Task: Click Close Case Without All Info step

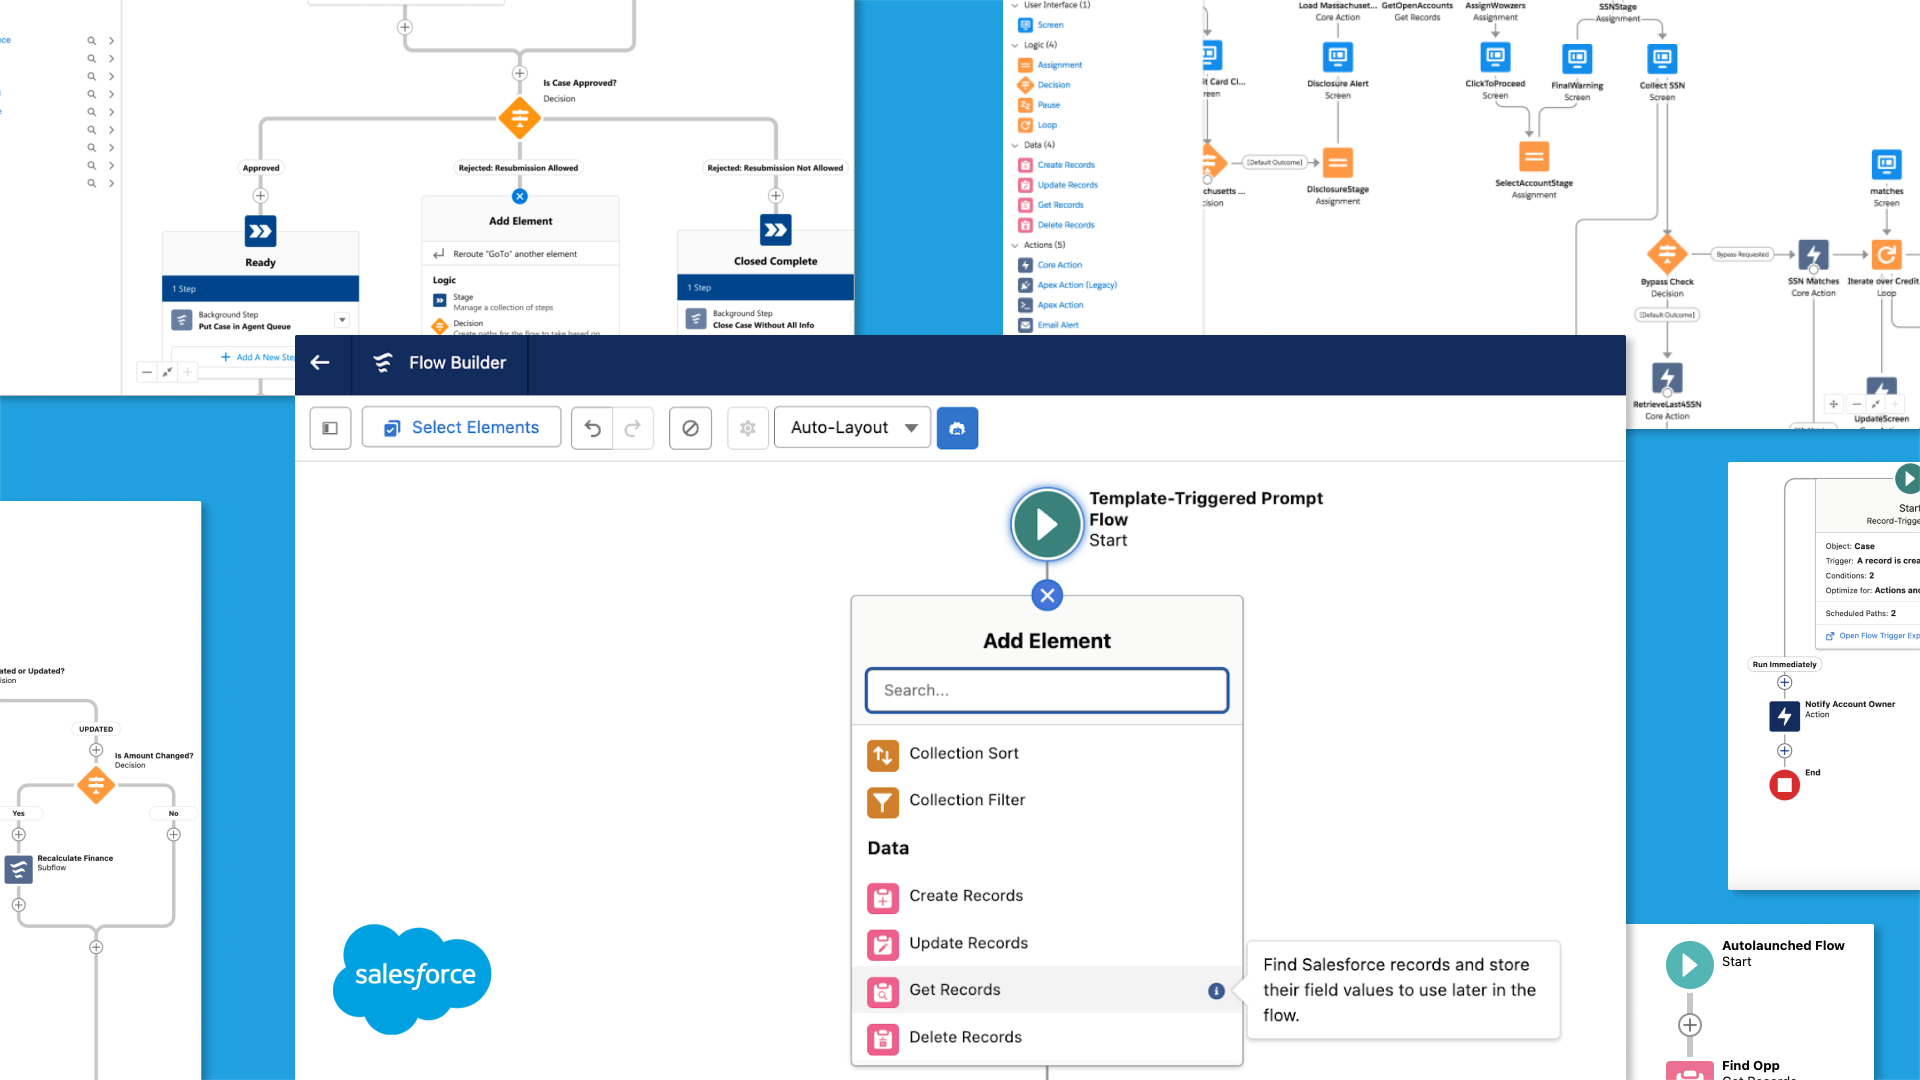Action: tap(765, 319)
